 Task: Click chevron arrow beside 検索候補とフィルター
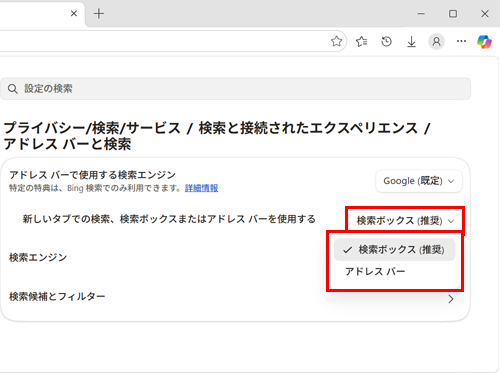click(x=451, y=299)
